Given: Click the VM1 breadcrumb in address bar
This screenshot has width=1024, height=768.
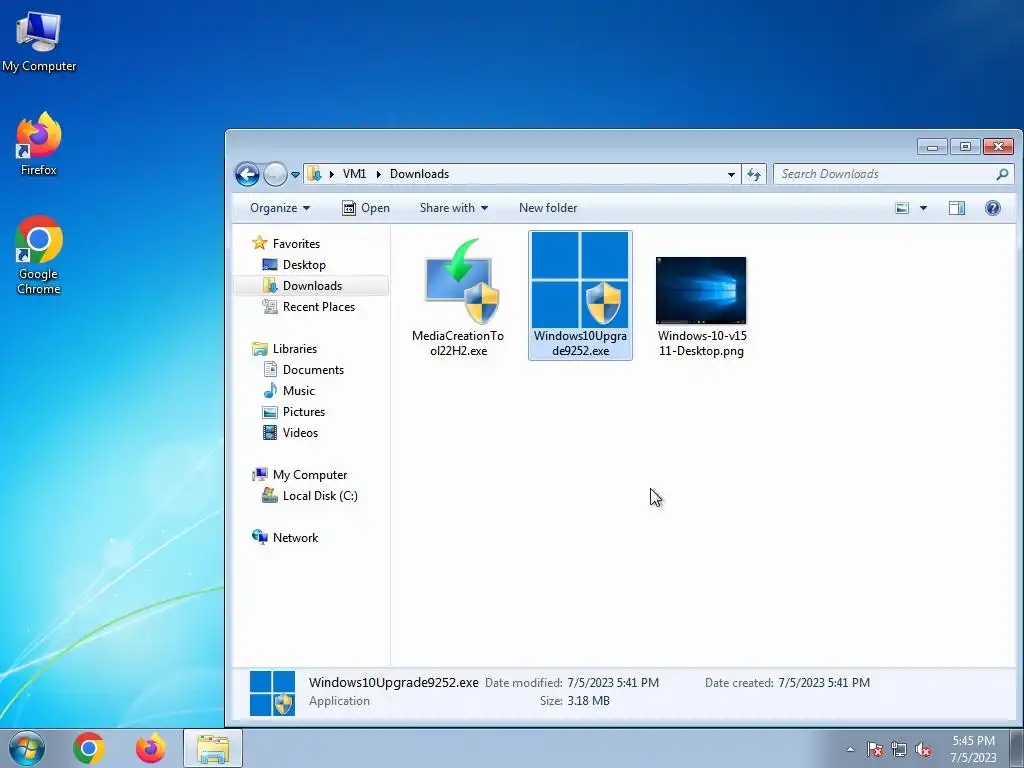Looking at the screenshot, I should (x=354, y=174).
